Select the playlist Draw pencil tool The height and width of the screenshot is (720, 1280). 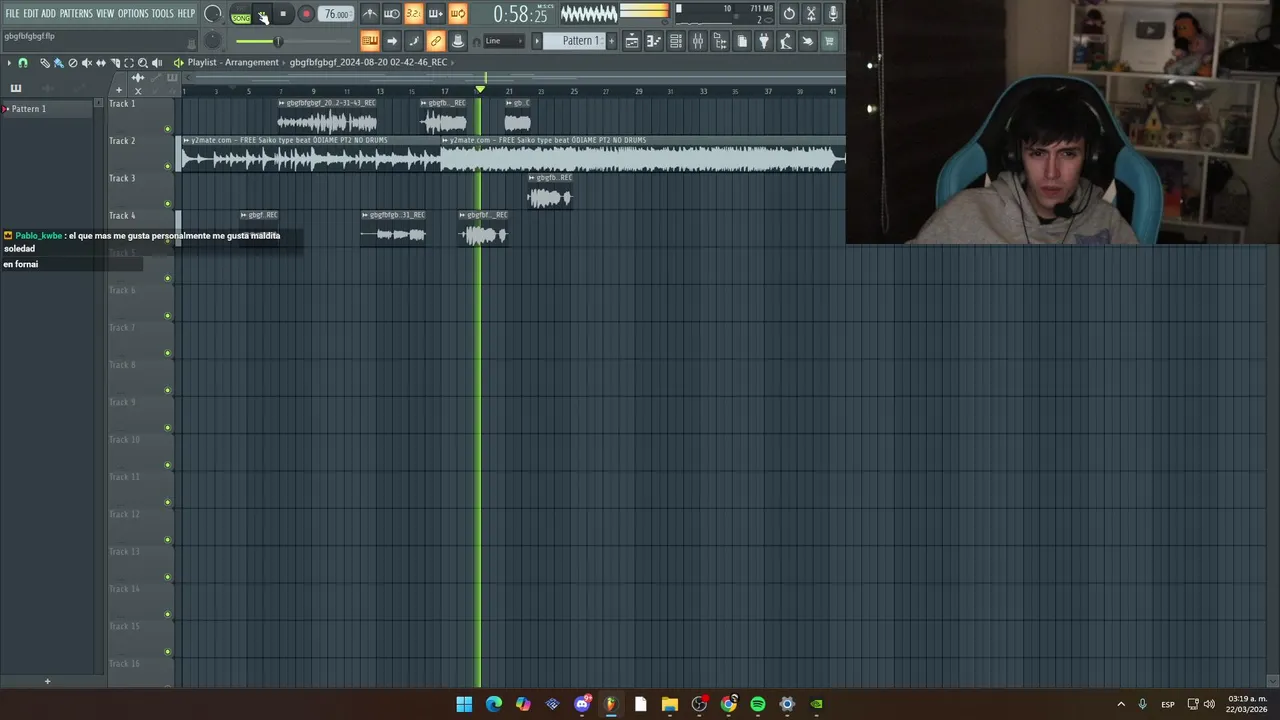point(45,63)
